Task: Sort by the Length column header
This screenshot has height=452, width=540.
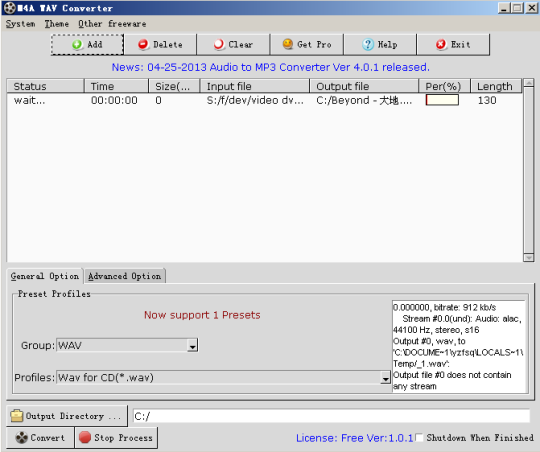Action: click(x=496, y=86)
